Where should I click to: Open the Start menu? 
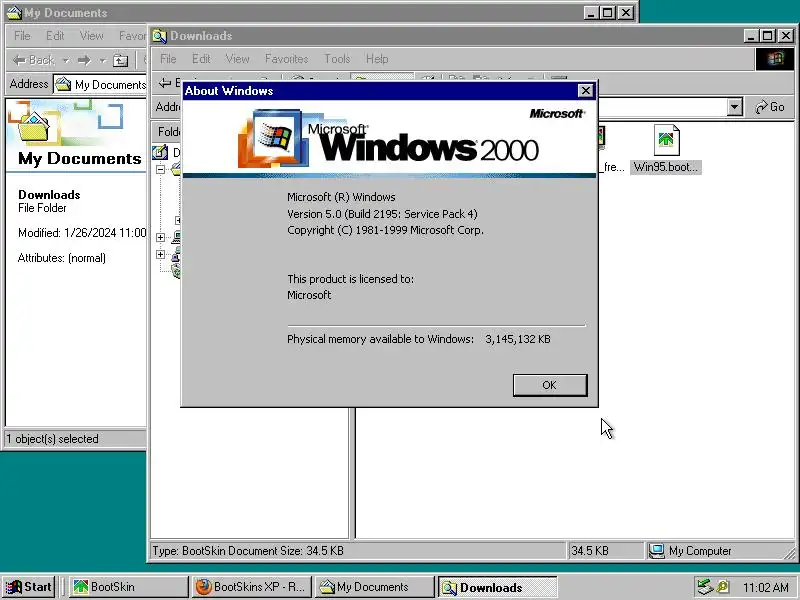coord(29,587)
